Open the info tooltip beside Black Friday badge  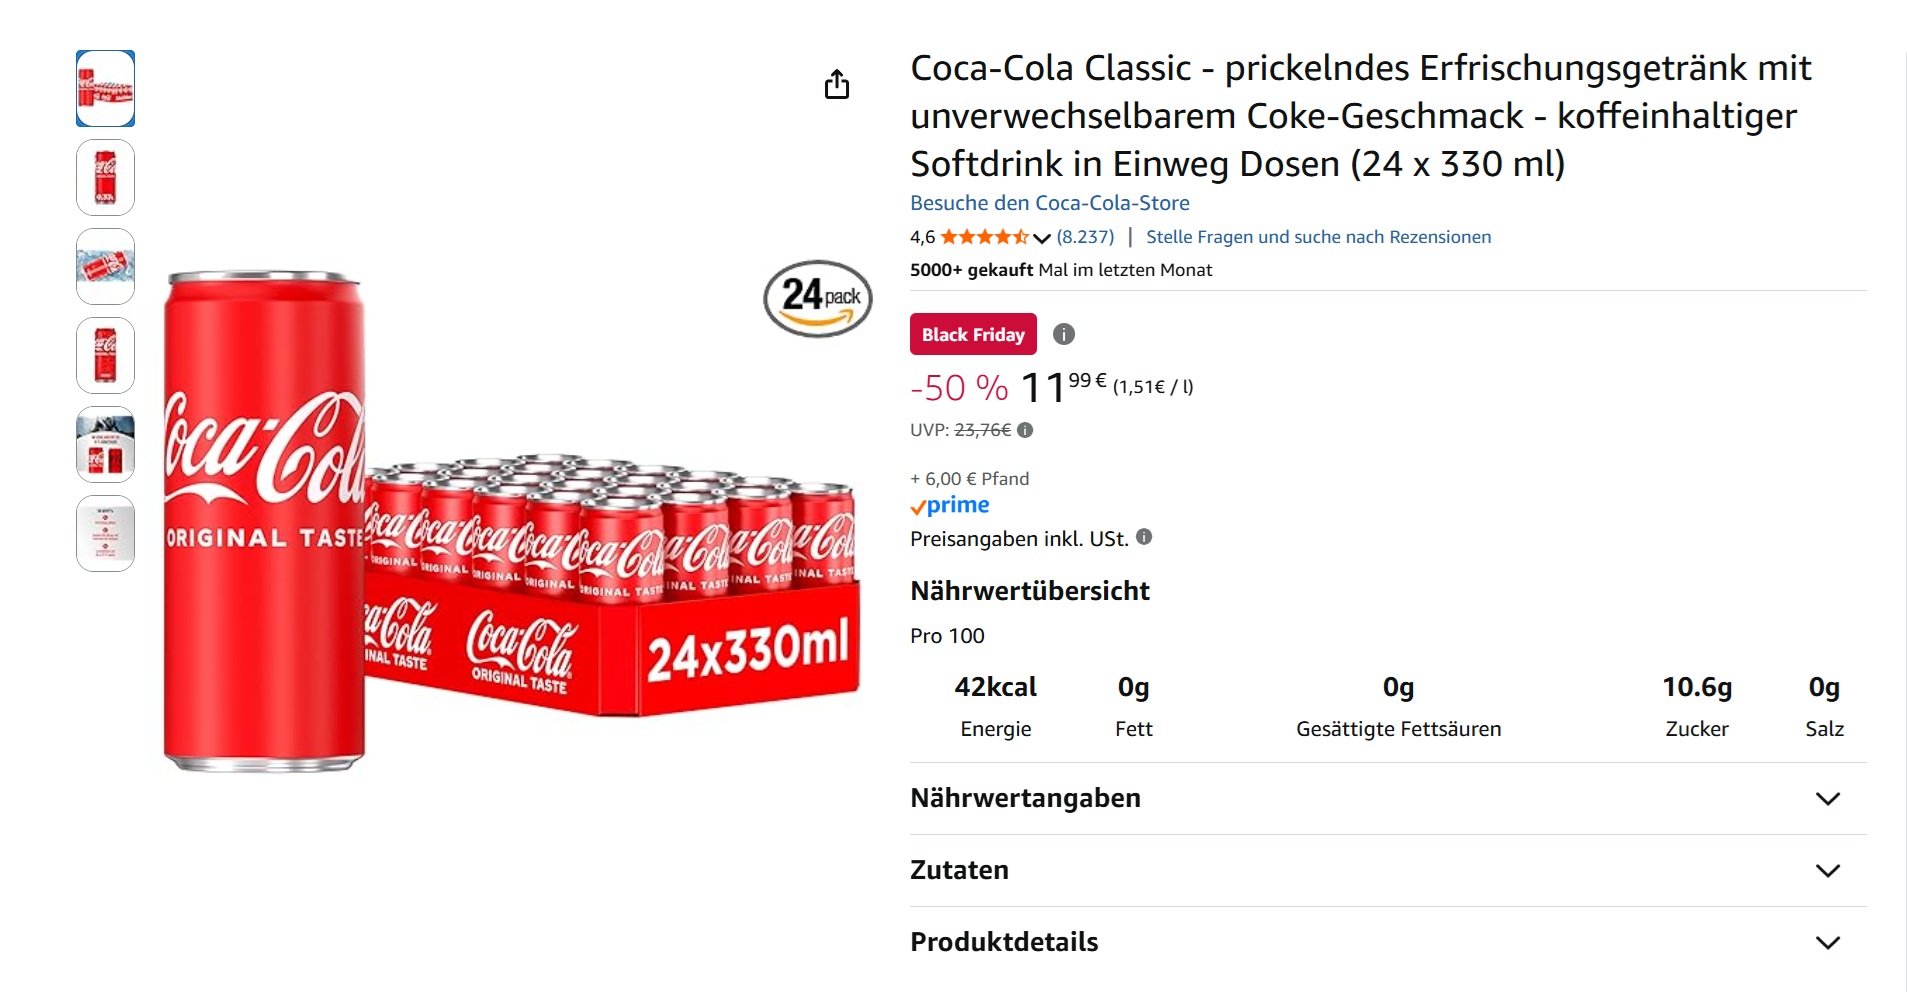click(x=1063, y=334)
